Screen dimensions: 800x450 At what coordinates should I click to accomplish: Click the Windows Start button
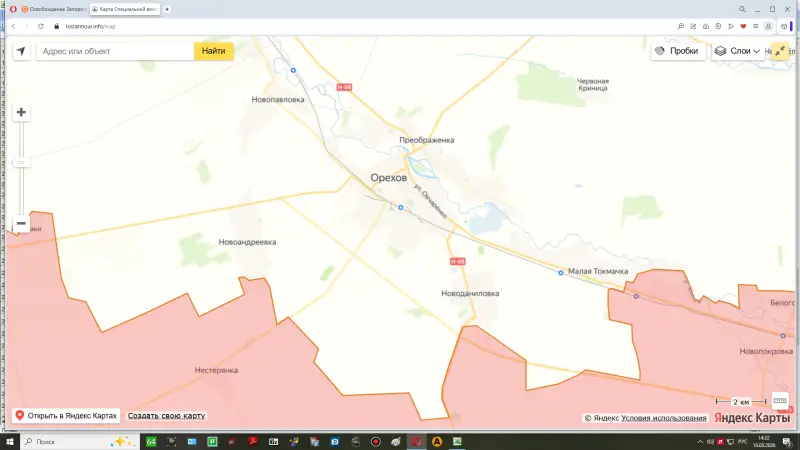[11, 441]
